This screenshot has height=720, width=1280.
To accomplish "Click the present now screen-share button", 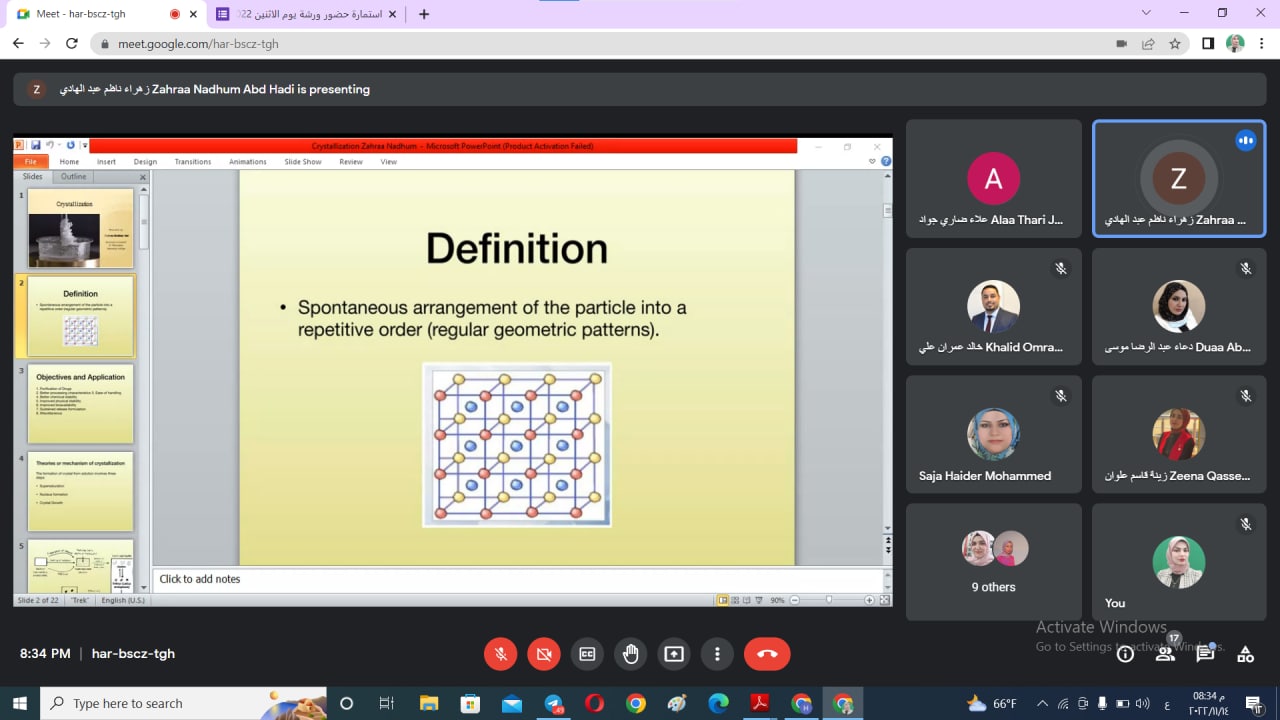I will pos(674,654).
